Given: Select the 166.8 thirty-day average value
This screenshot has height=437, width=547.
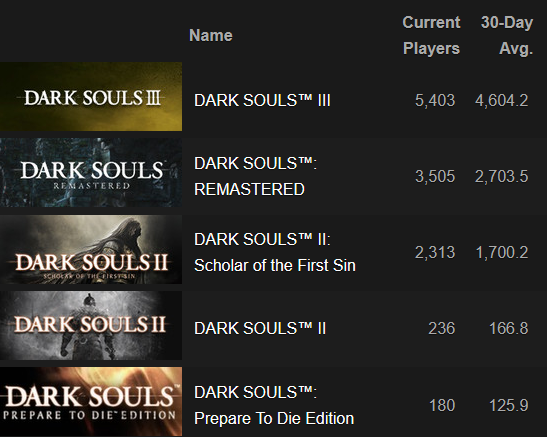Looking at the screenshot, I should [x=509, y=328].
